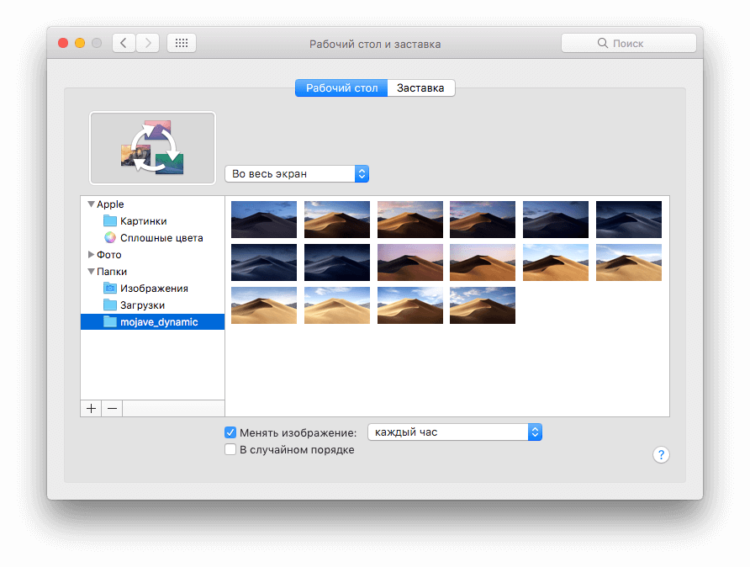Click the Сплошные цвета color wheel icon
750x567 pixels.
pyautogui.click(x=110, y=237)
